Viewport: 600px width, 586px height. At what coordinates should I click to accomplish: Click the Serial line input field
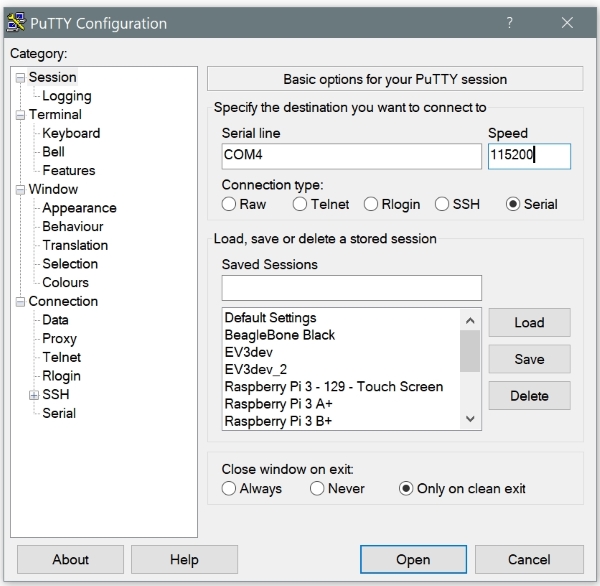pyautogui.click(x=352, y=156)
